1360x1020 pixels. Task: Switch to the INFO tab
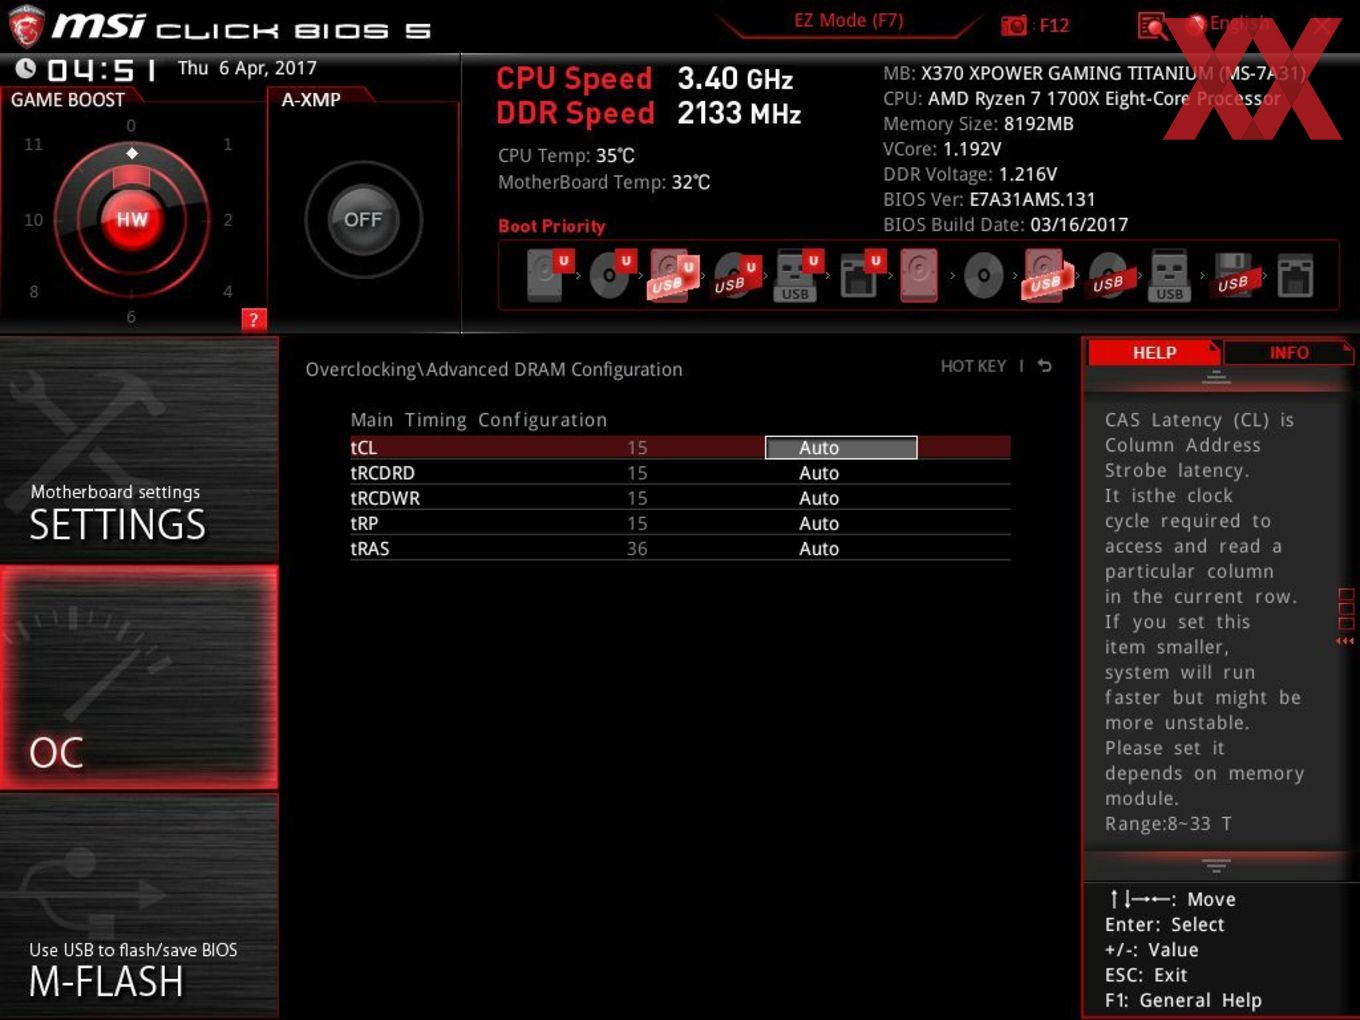click(x=1288, y=352)
